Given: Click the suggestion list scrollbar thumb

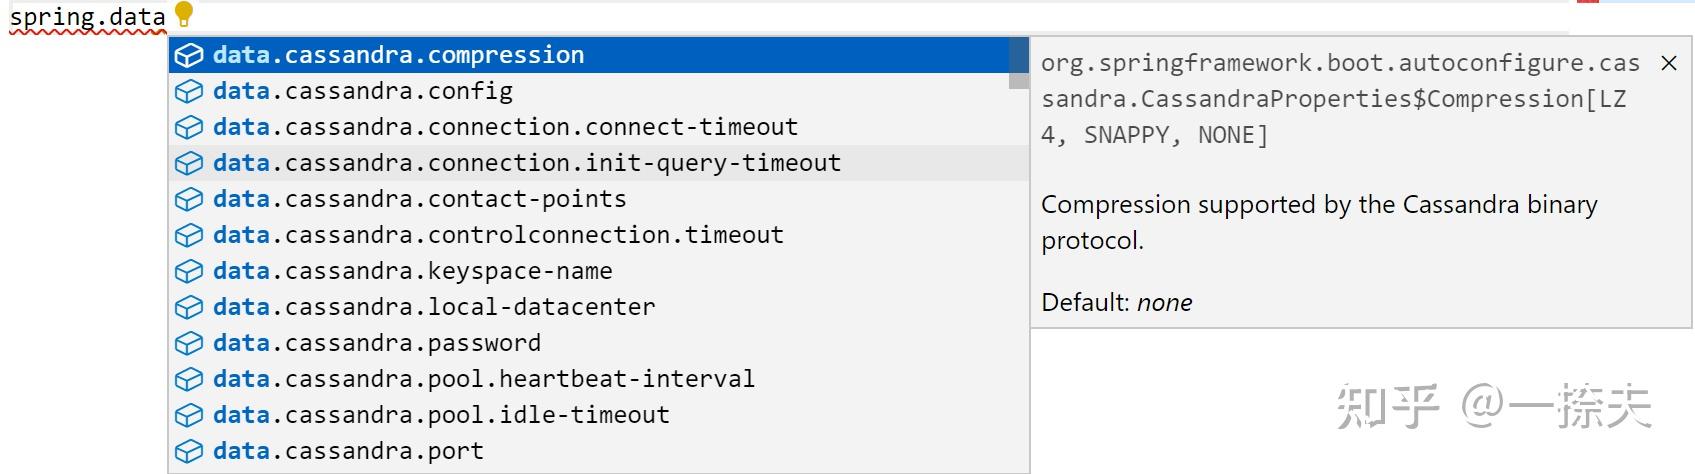Looking at the screenshot, I should pos(1018,63).
